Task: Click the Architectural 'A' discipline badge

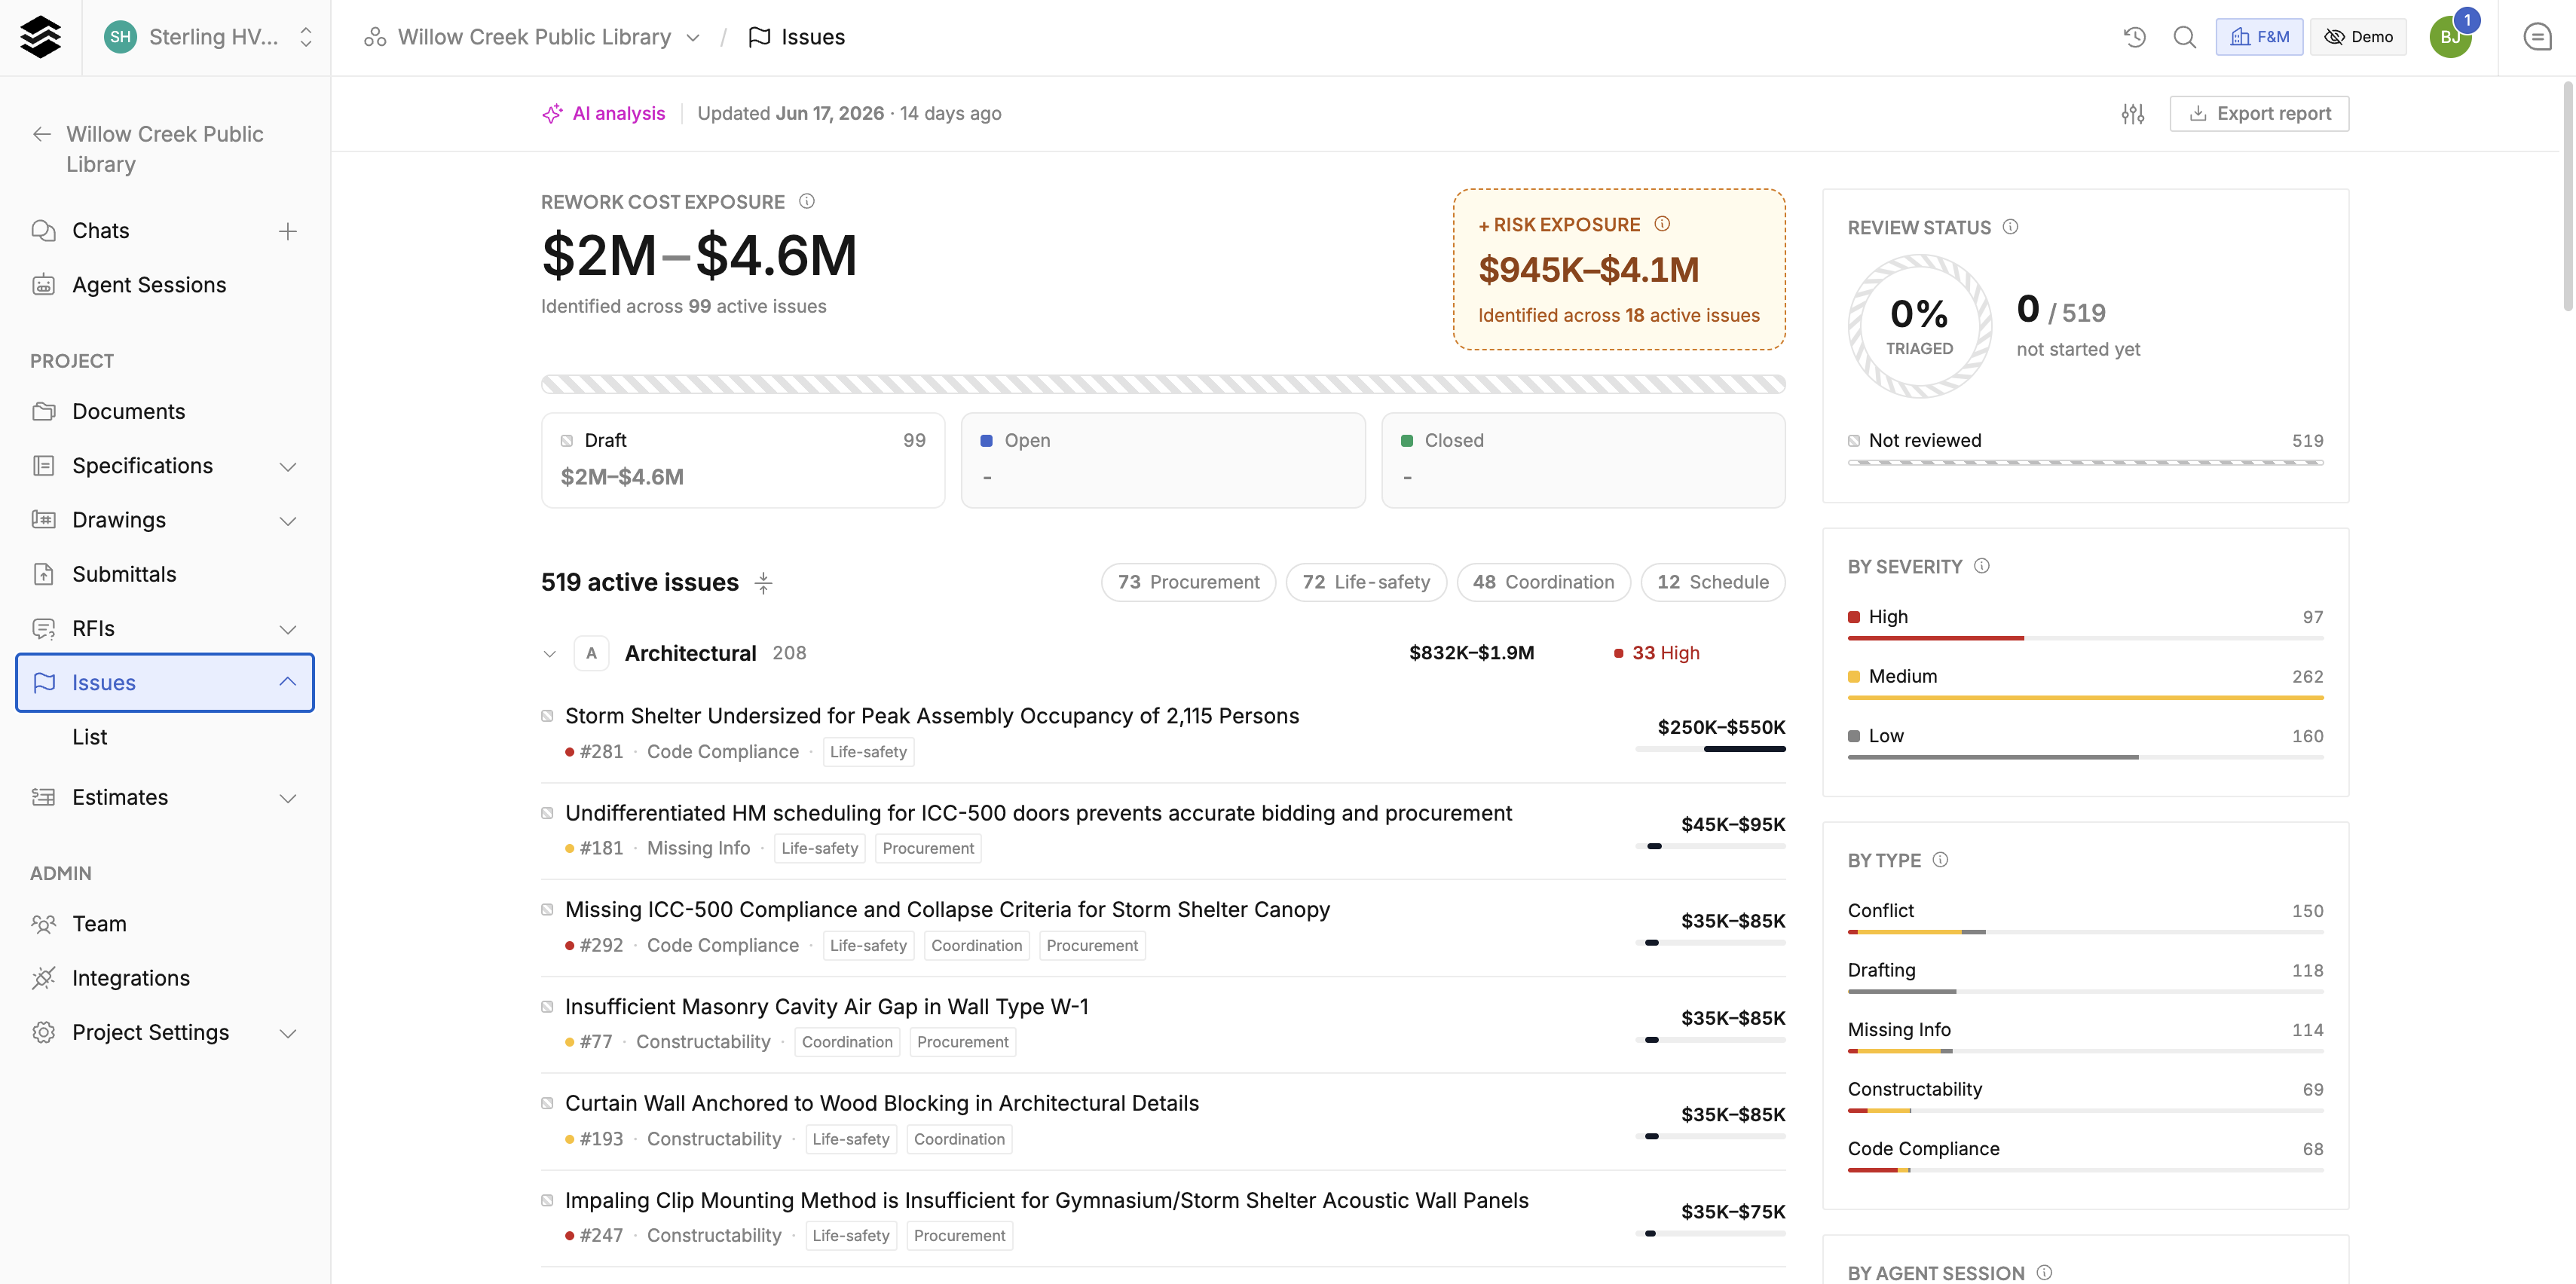Action: coord(592,653)
